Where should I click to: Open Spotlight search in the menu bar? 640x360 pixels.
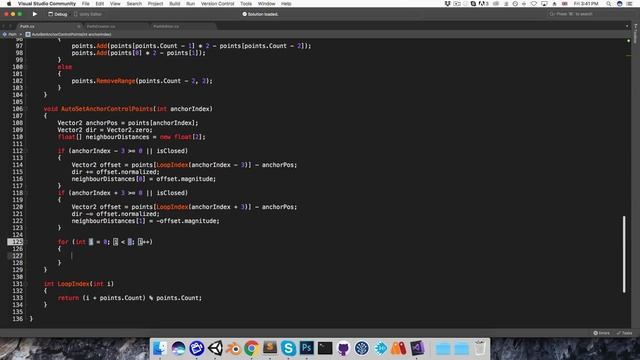pos(608,4)
